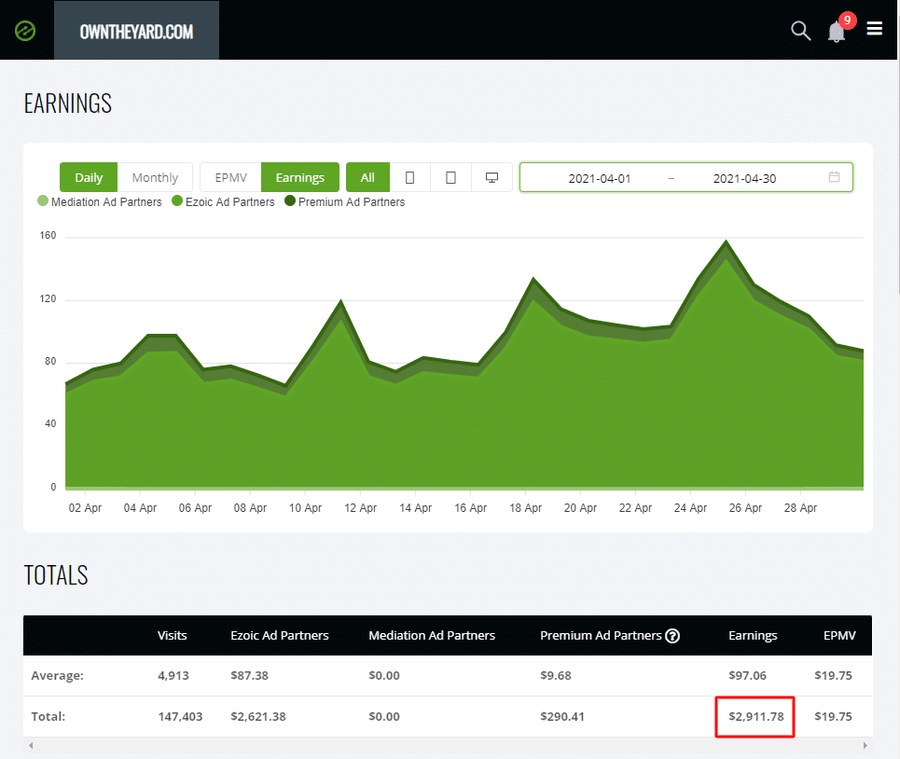Click the Premium Ad Partners help icon

pyautogui.click(x=672, y=636)
